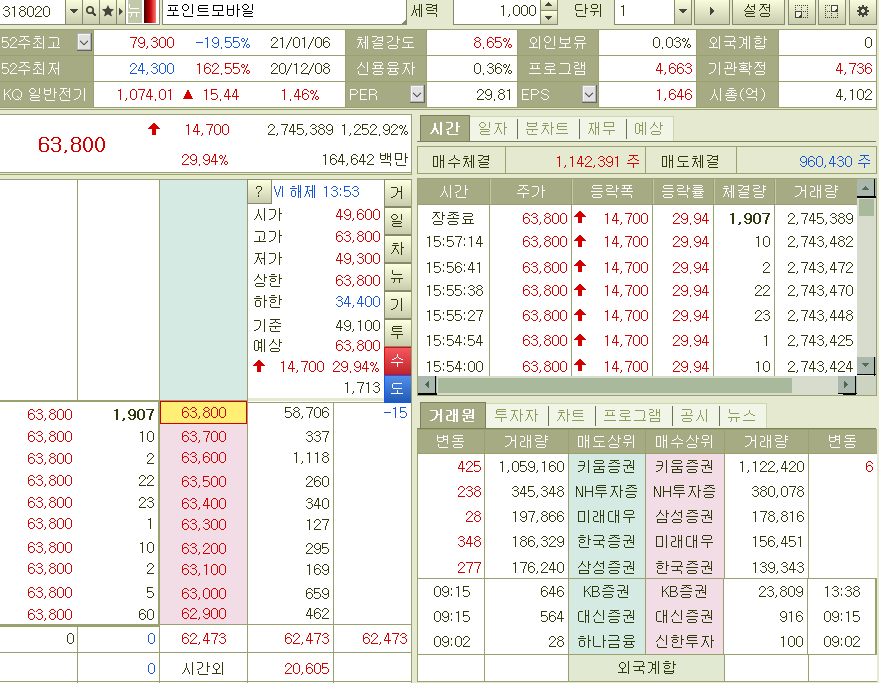
Task: Click the horizontal scroll right arrow
Action: [x=846, y=385]
